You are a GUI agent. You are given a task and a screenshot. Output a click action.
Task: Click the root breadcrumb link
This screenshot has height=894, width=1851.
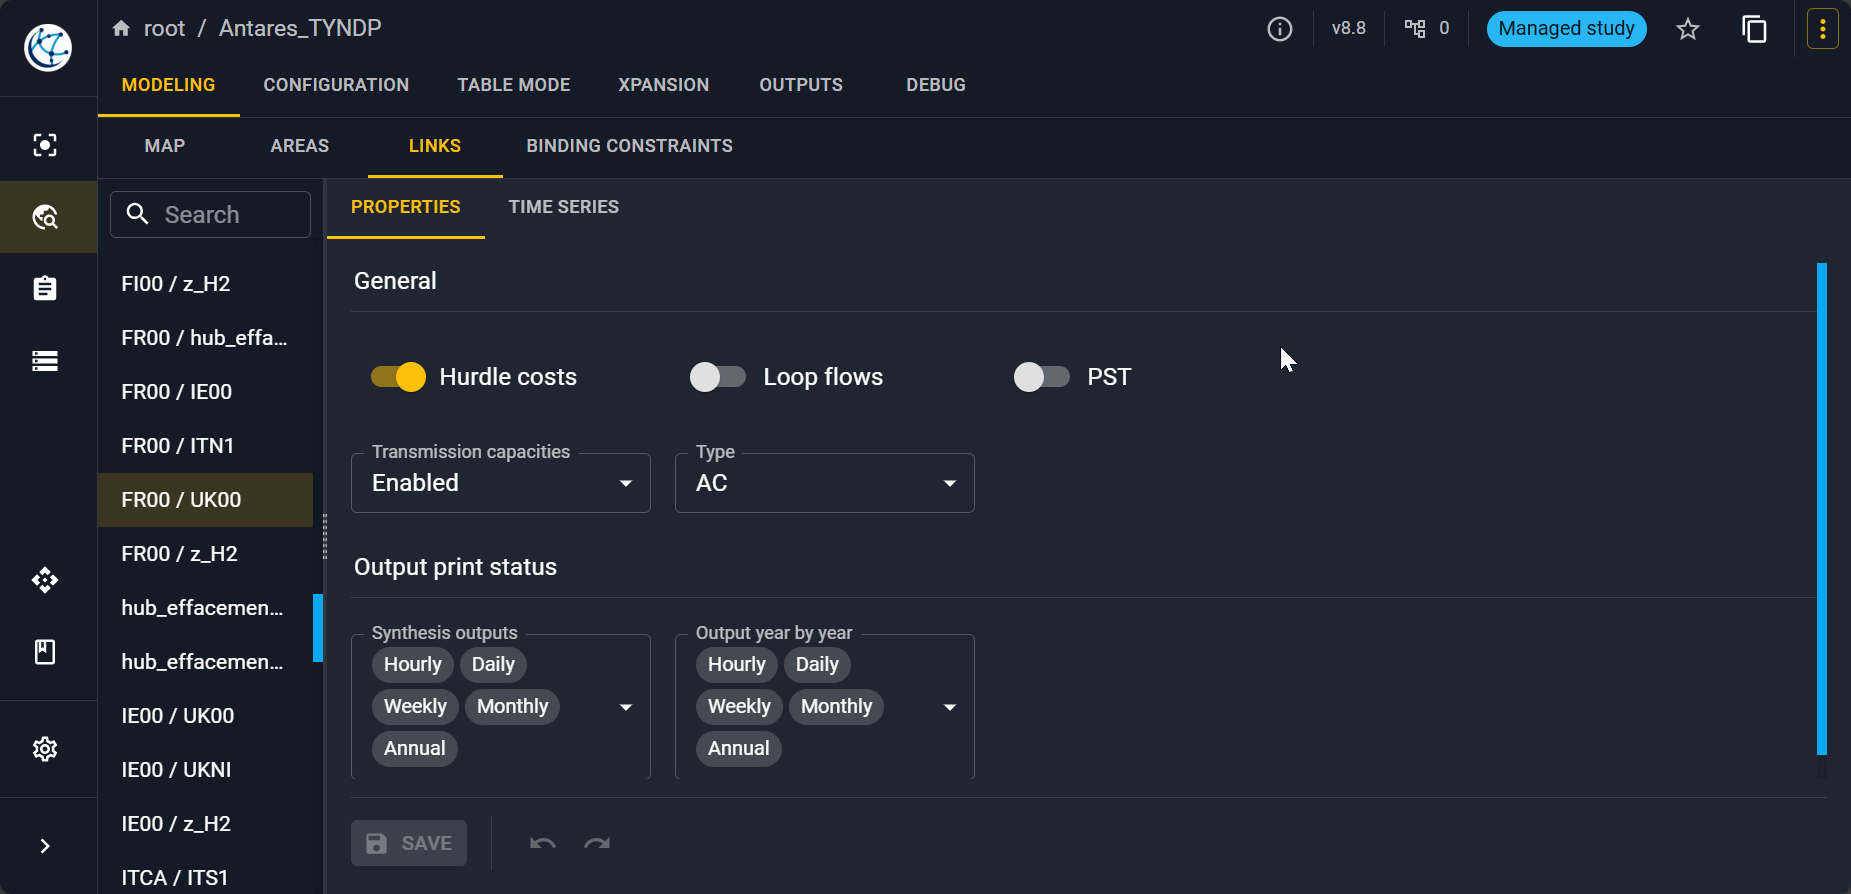click(165, 28)
